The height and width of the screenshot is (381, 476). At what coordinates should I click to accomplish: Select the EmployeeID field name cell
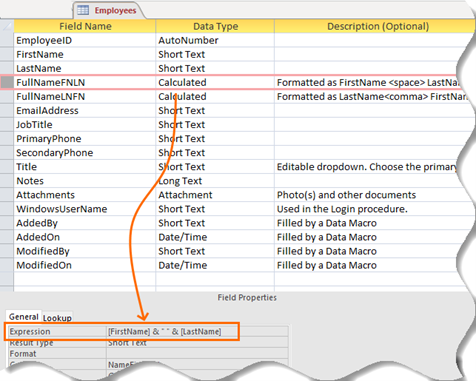click(85, 40)
